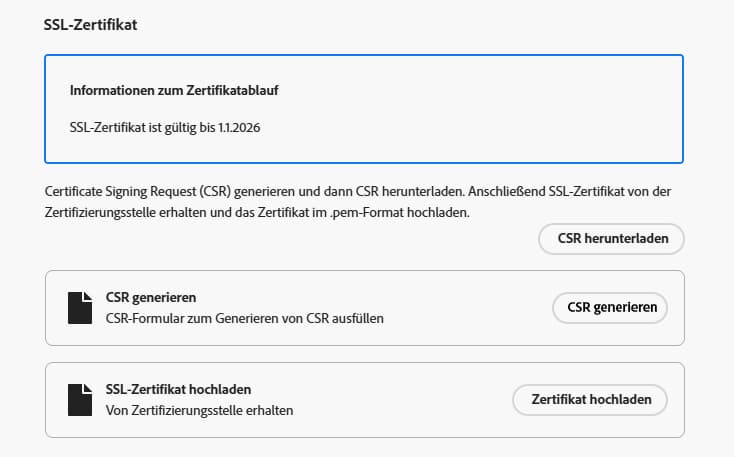Click the document icon beside CSR generieren
Screen dimensions: 734x457
80,308
